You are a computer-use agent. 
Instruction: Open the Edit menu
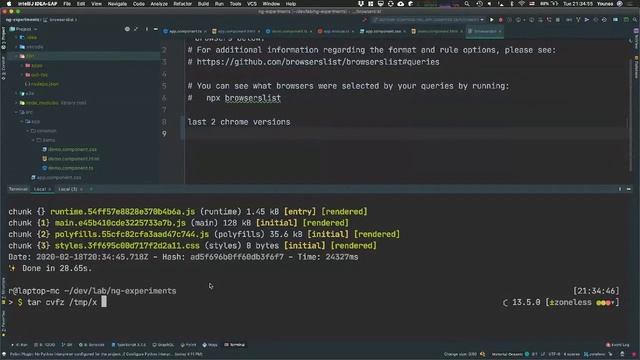tap(81, 4)
